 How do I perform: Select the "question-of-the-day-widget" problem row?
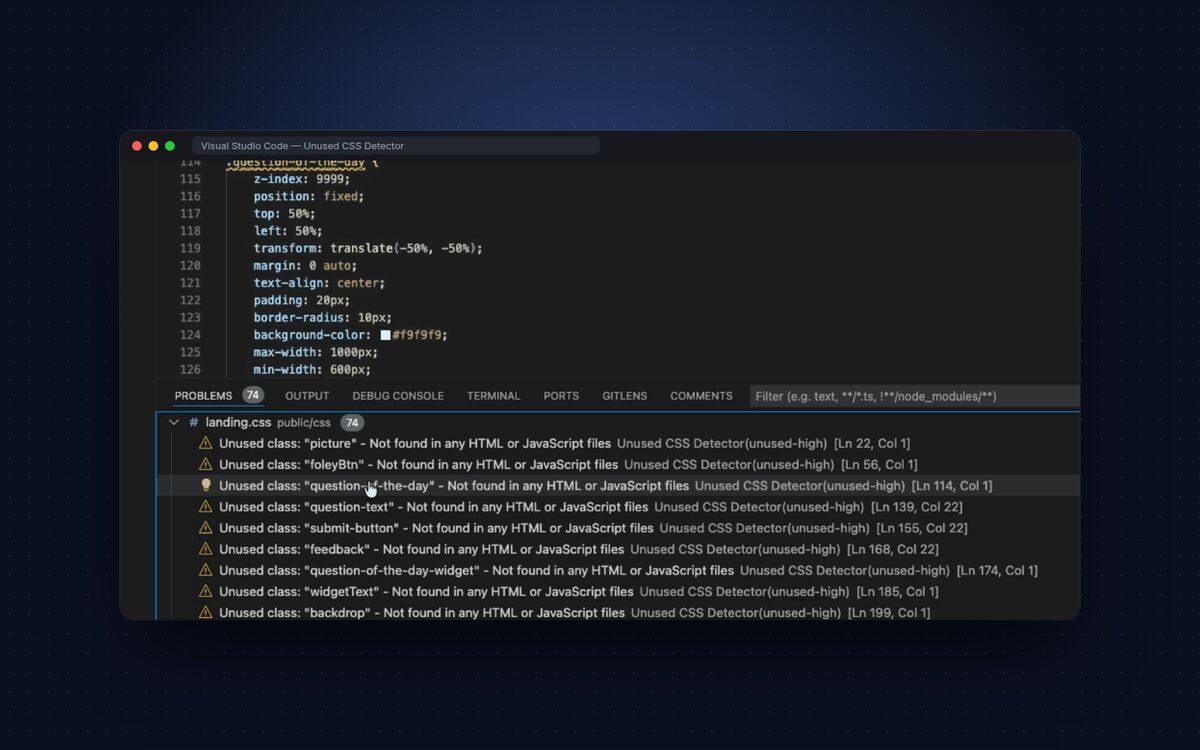(x=618, y=570)
